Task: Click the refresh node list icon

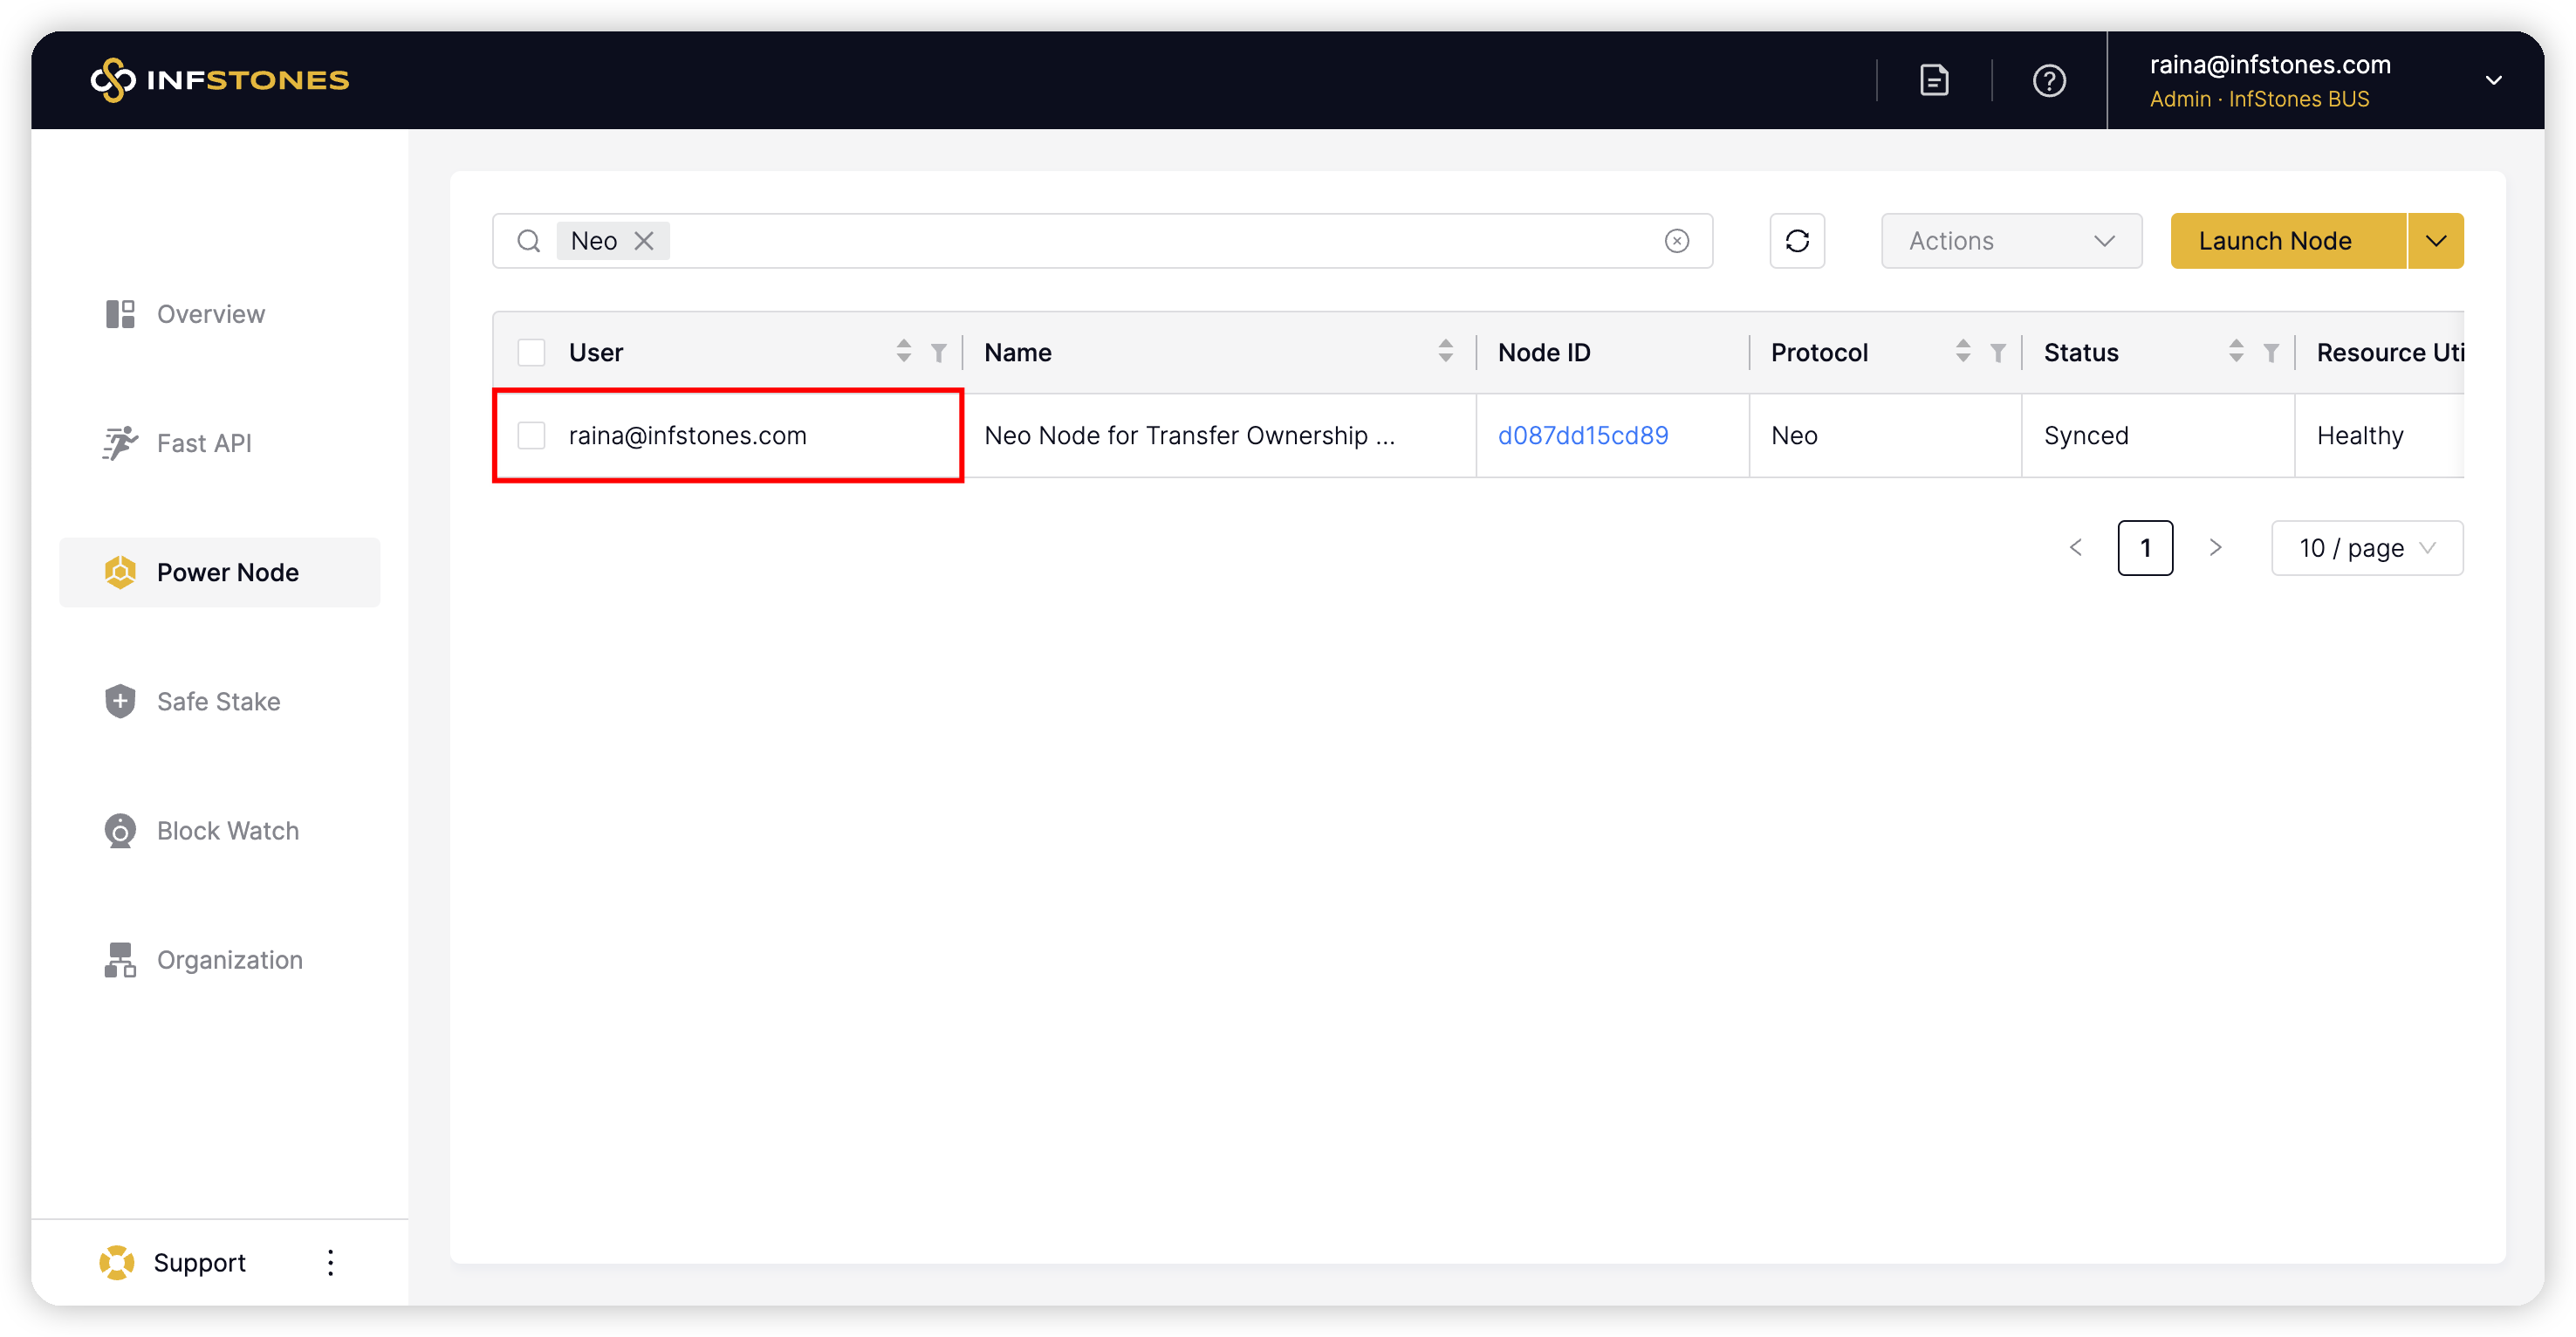Action: [1797, 241]
